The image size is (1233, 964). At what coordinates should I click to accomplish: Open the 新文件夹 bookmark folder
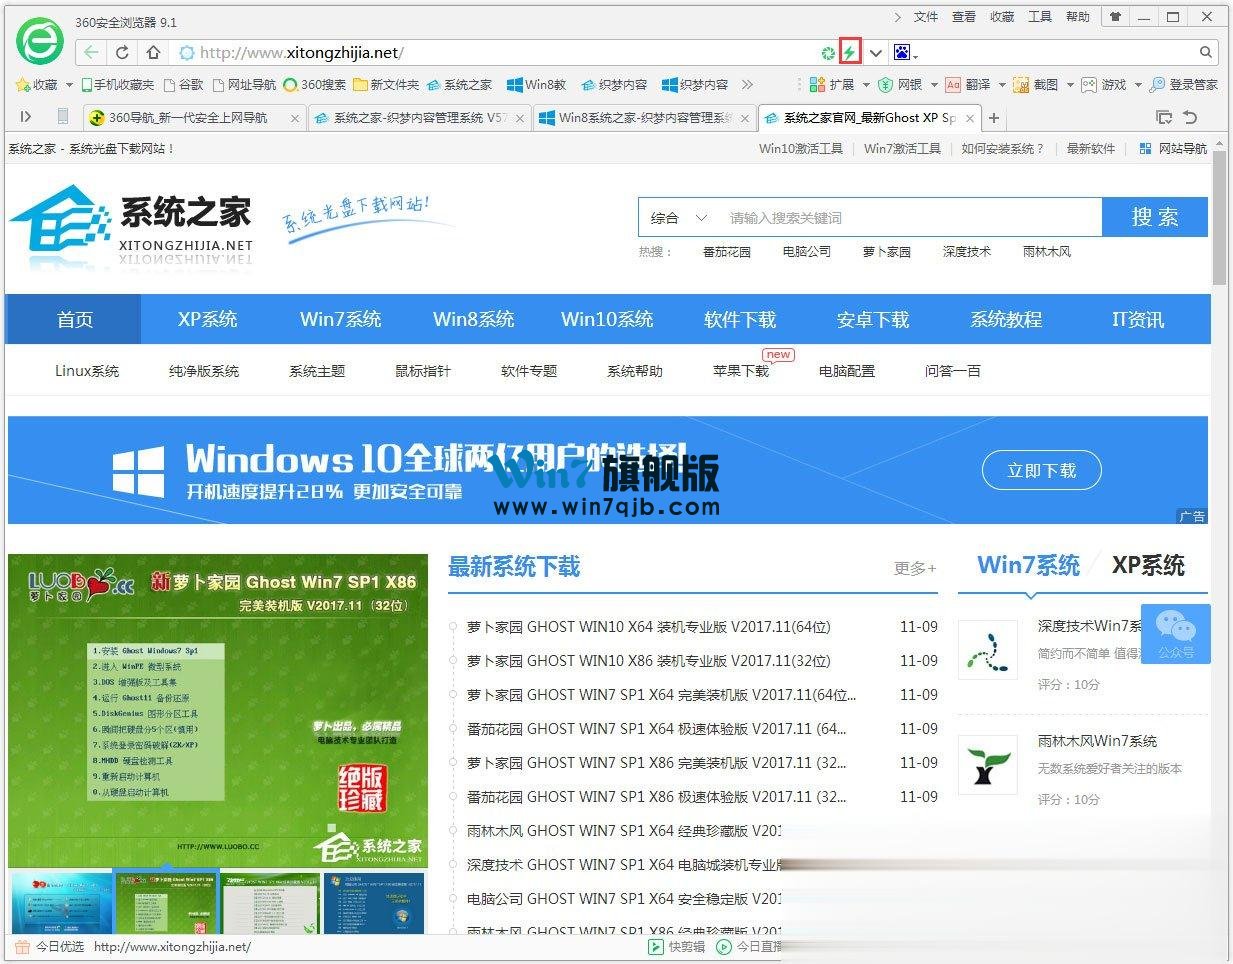[386, 85]
